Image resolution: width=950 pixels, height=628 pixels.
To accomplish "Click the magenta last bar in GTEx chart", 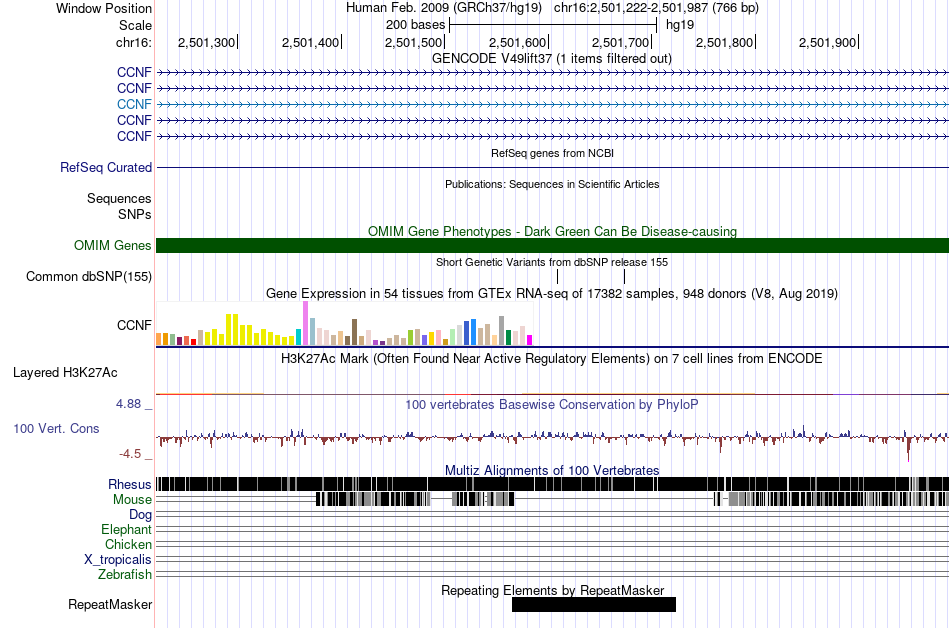I will tap(530, 340).
